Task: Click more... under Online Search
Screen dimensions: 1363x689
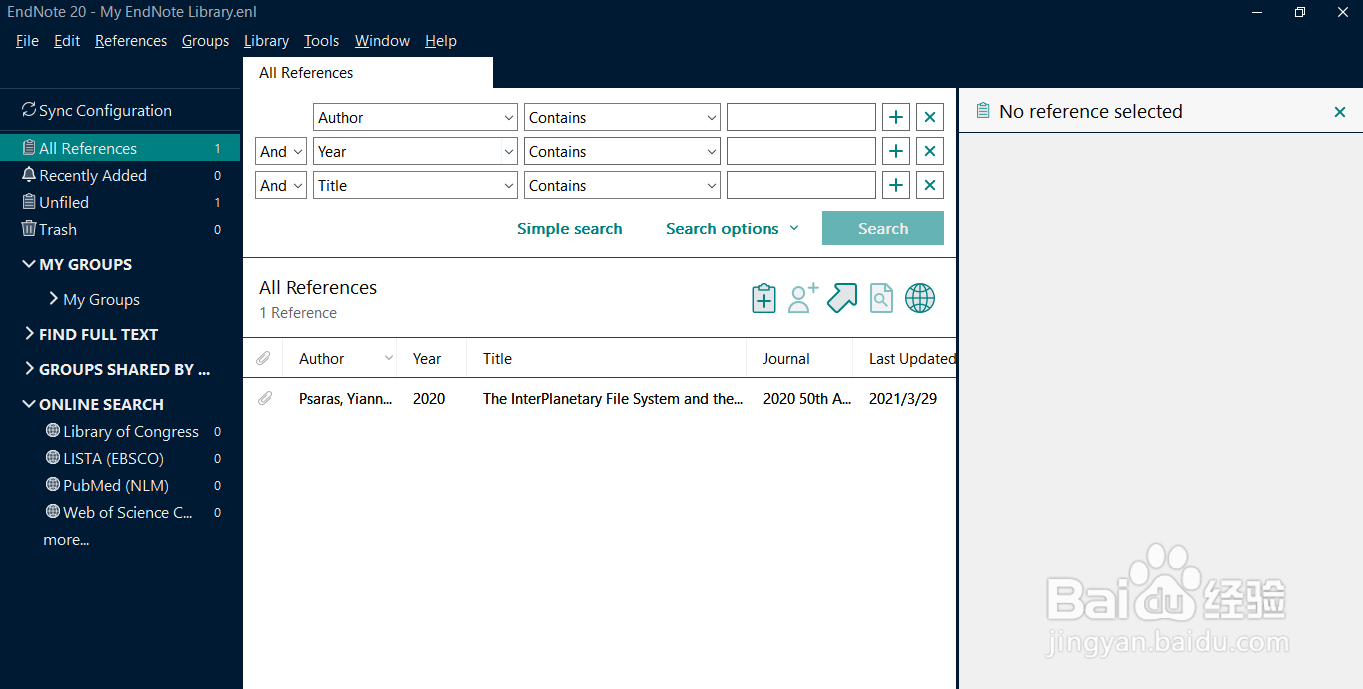Action: (66, 540)
